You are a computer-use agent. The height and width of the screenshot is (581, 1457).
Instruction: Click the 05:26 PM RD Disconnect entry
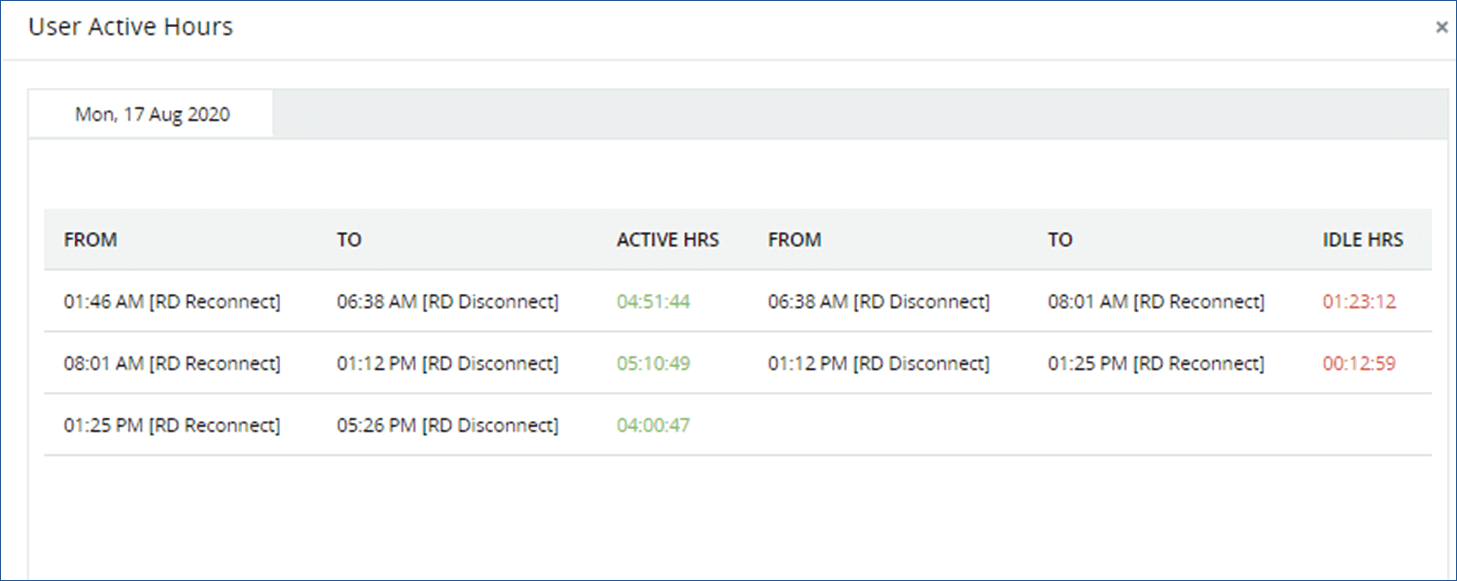pos(447,426)
